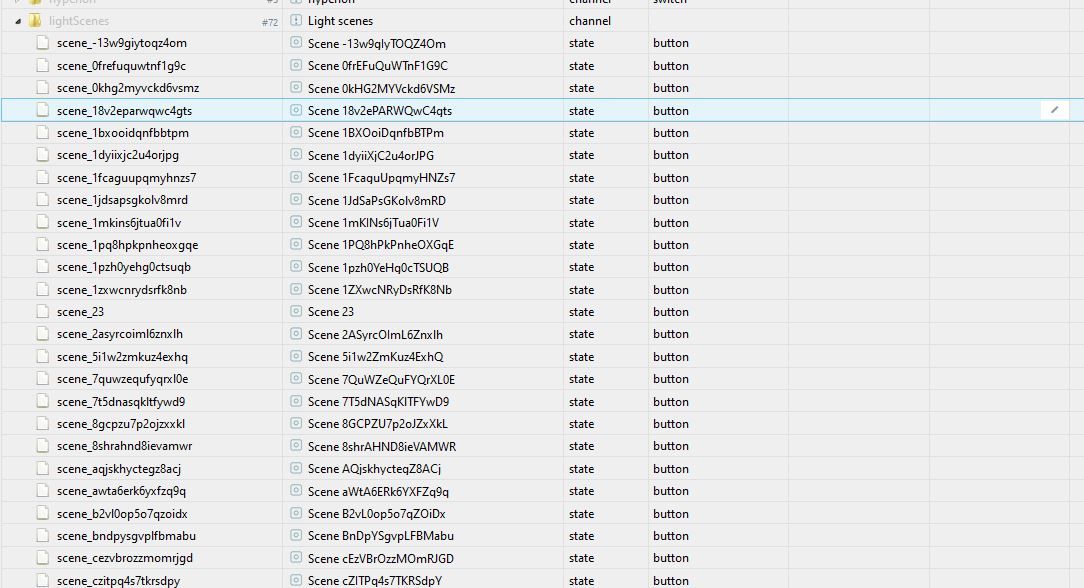Click the name Scene aWtA6ERk6YXFZq9q
The width and height of the screenshot is (1084, 588).
coord(378,491)
